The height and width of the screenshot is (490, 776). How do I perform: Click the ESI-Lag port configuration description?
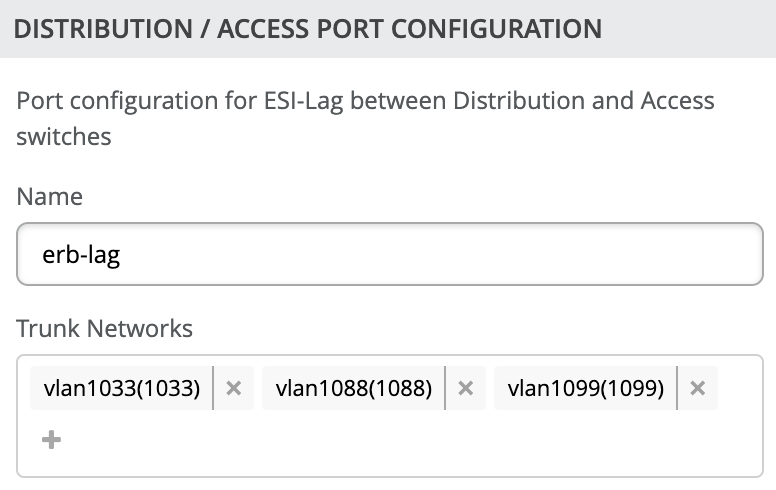point(365,118)
